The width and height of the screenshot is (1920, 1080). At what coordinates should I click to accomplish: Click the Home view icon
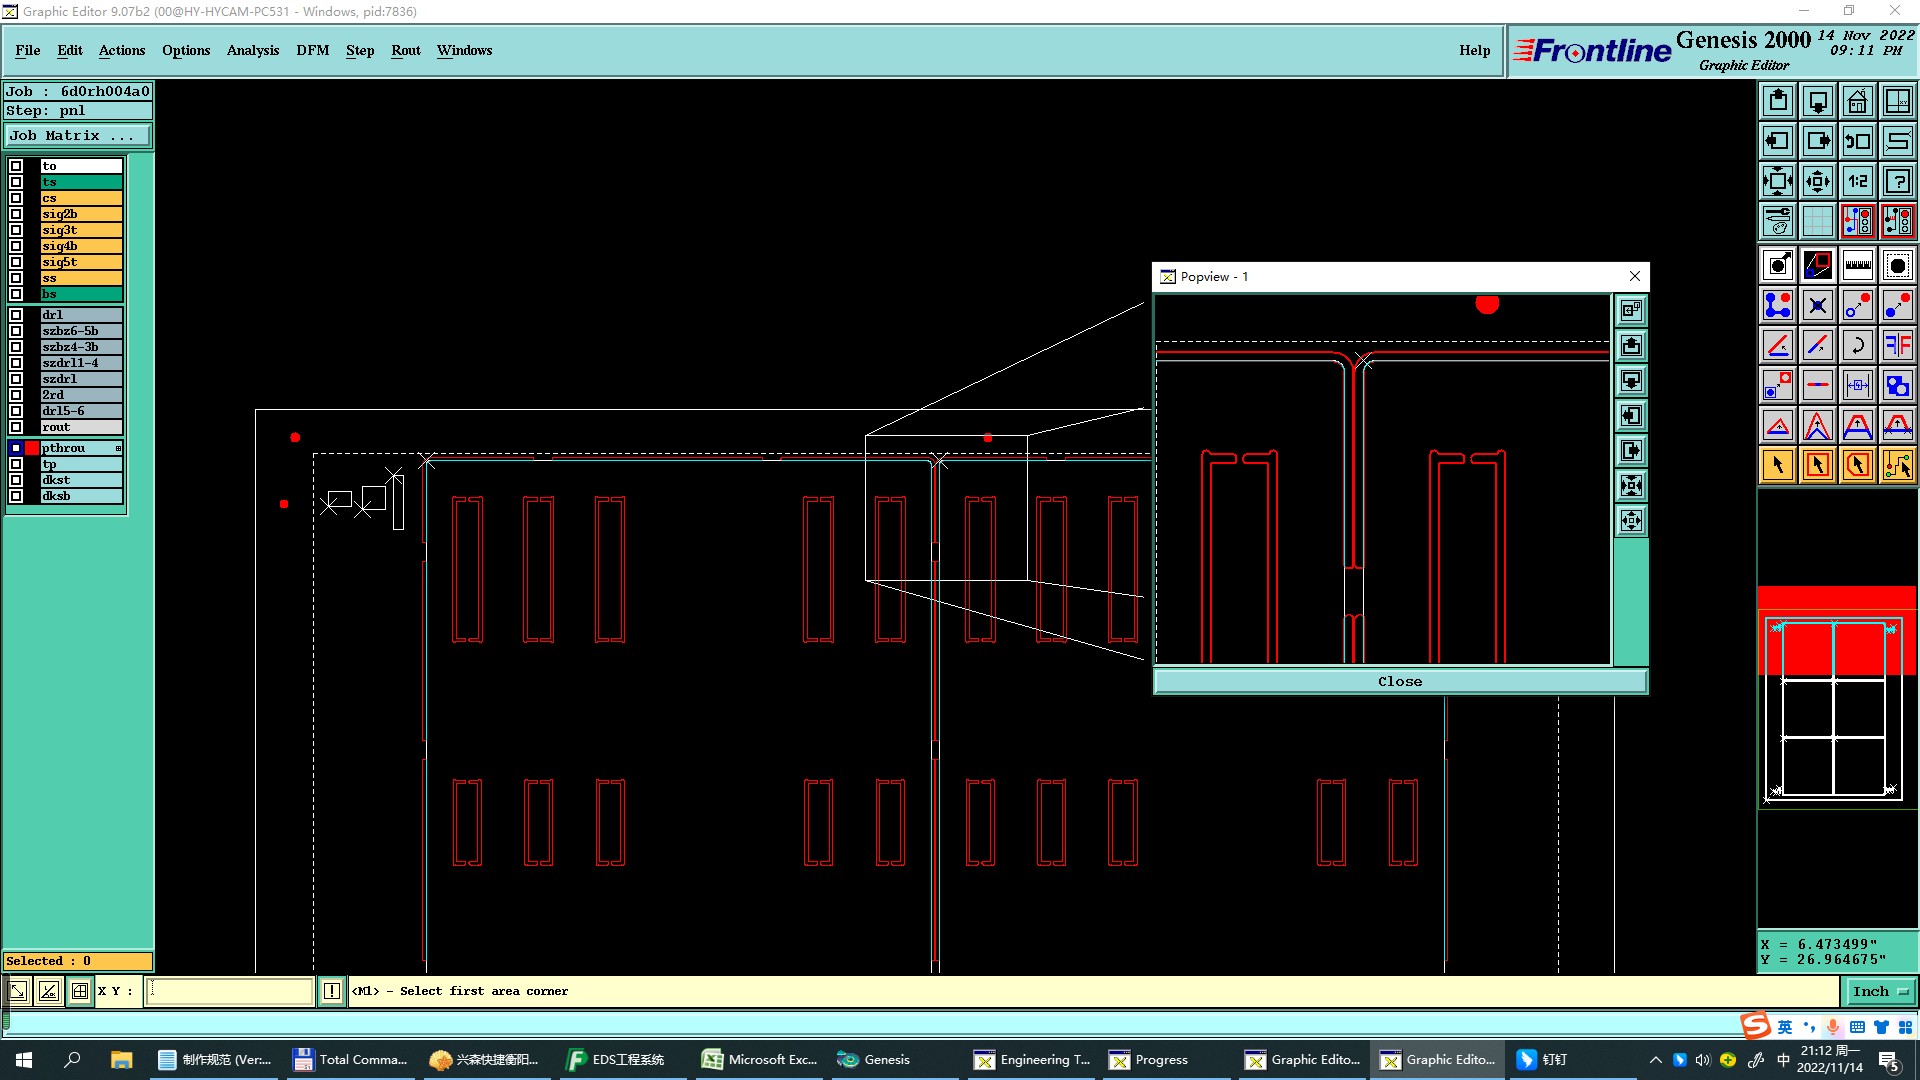point(1857,101)
